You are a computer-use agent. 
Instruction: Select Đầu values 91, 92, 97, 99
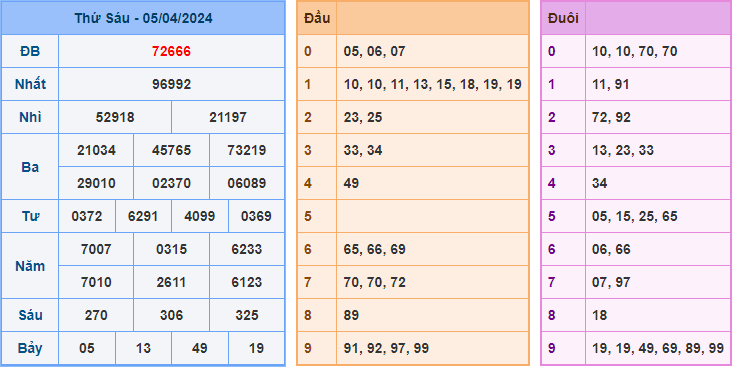386,349
